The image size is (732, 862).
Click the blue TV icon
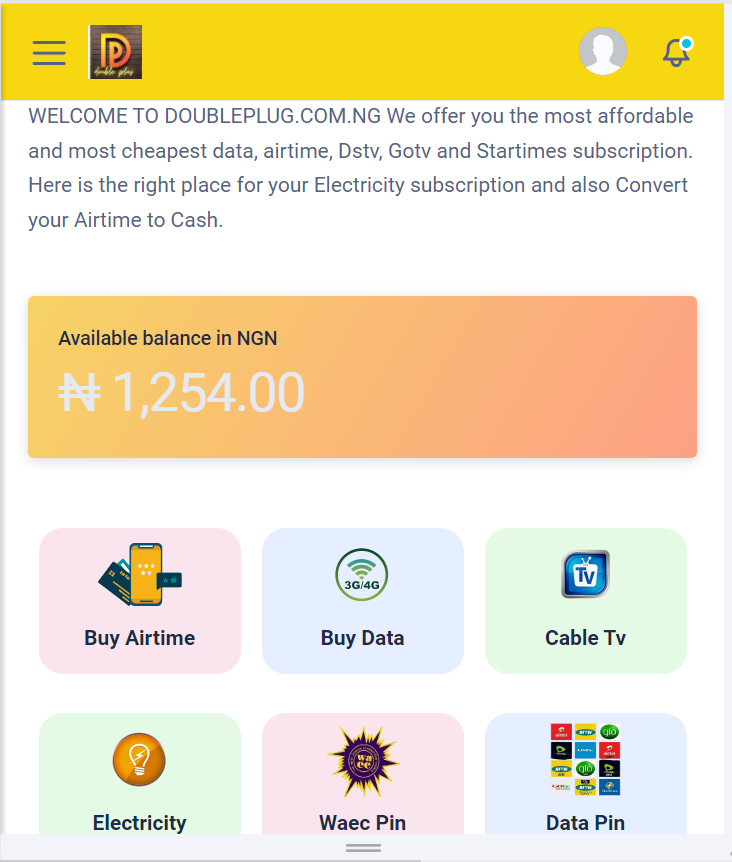pyautogui.click(x=585, y=574)
